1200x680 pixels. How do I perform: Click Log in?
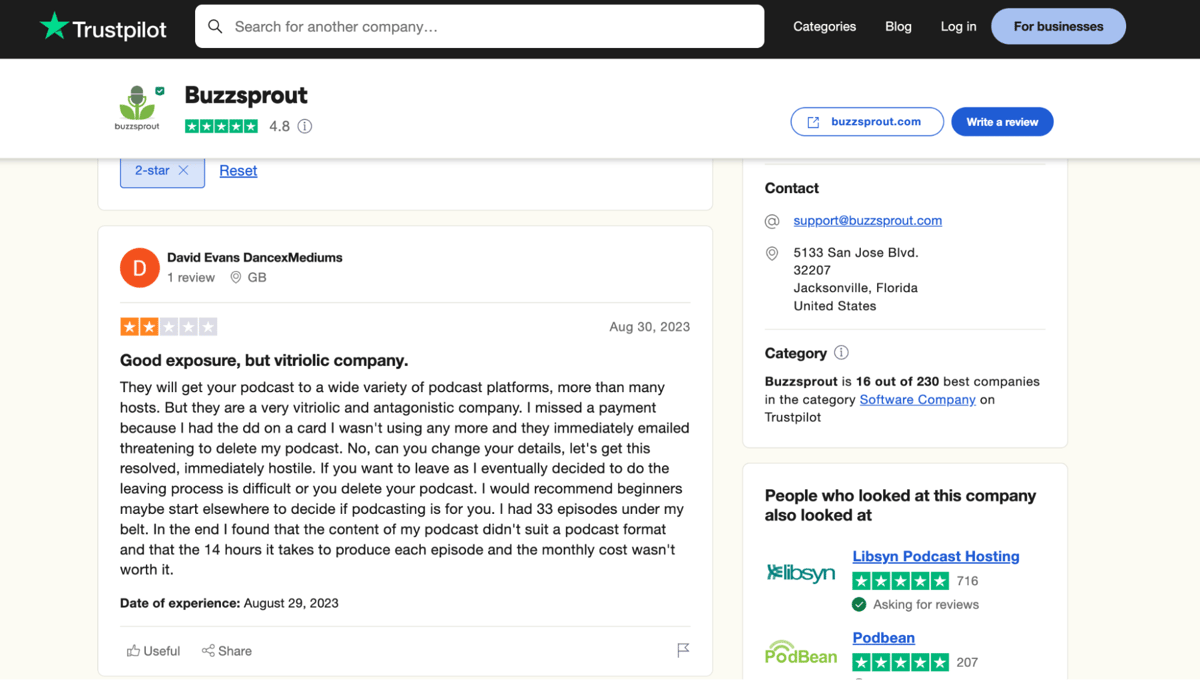pos(958,27)
